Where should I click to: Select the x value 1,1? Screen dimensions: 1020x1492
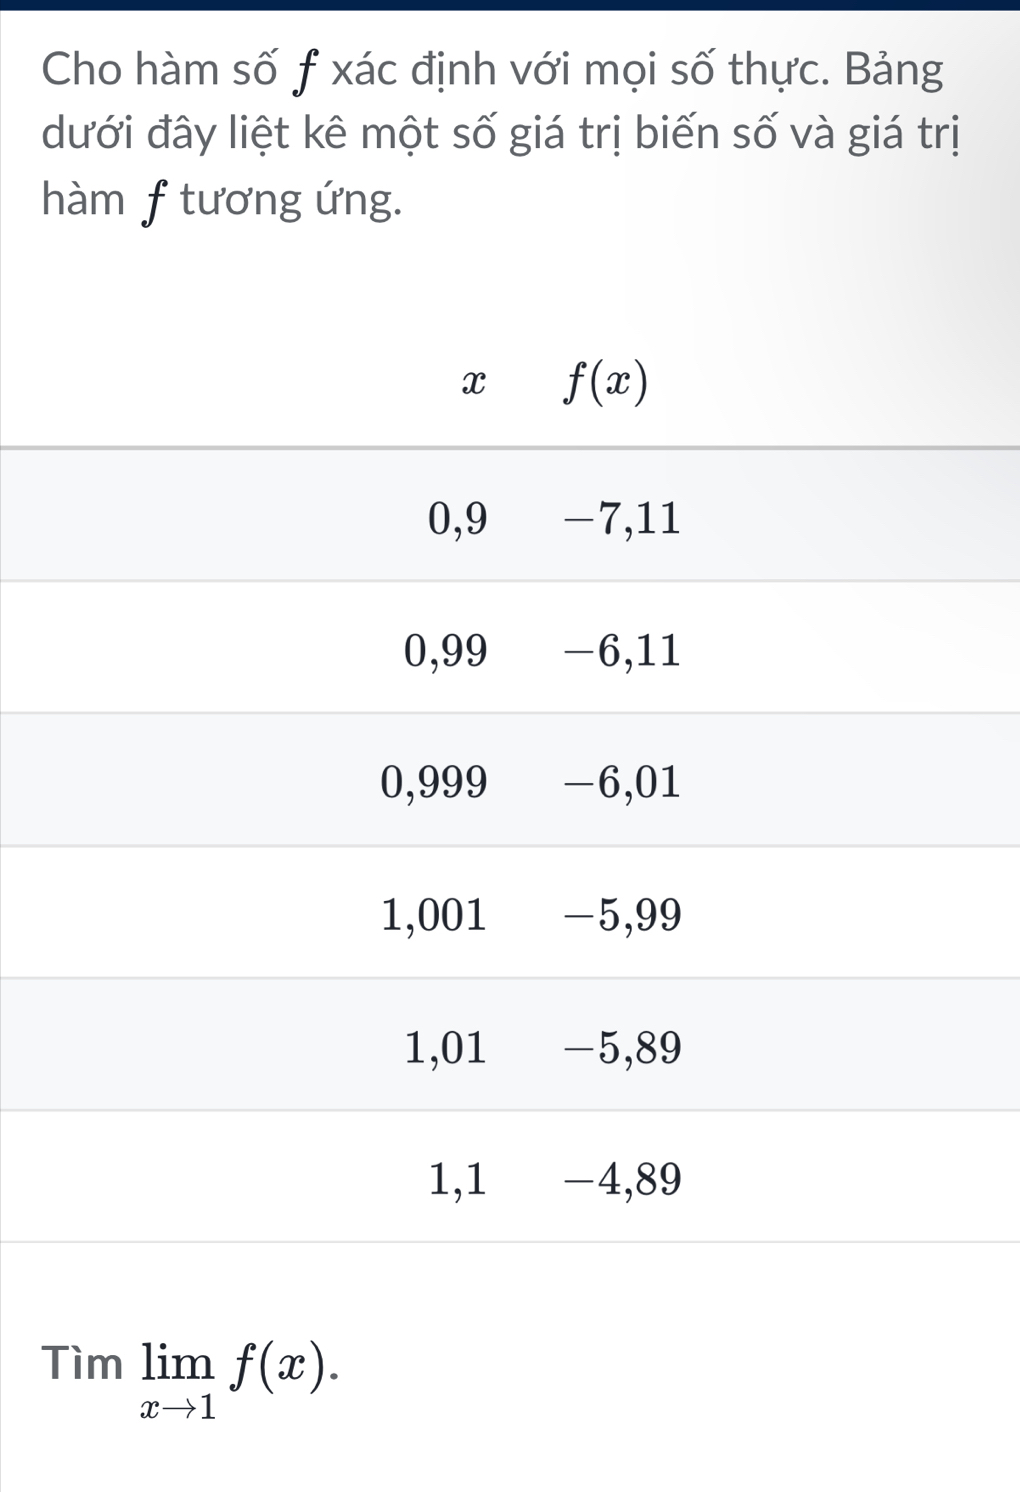(x=457, y=1180)
